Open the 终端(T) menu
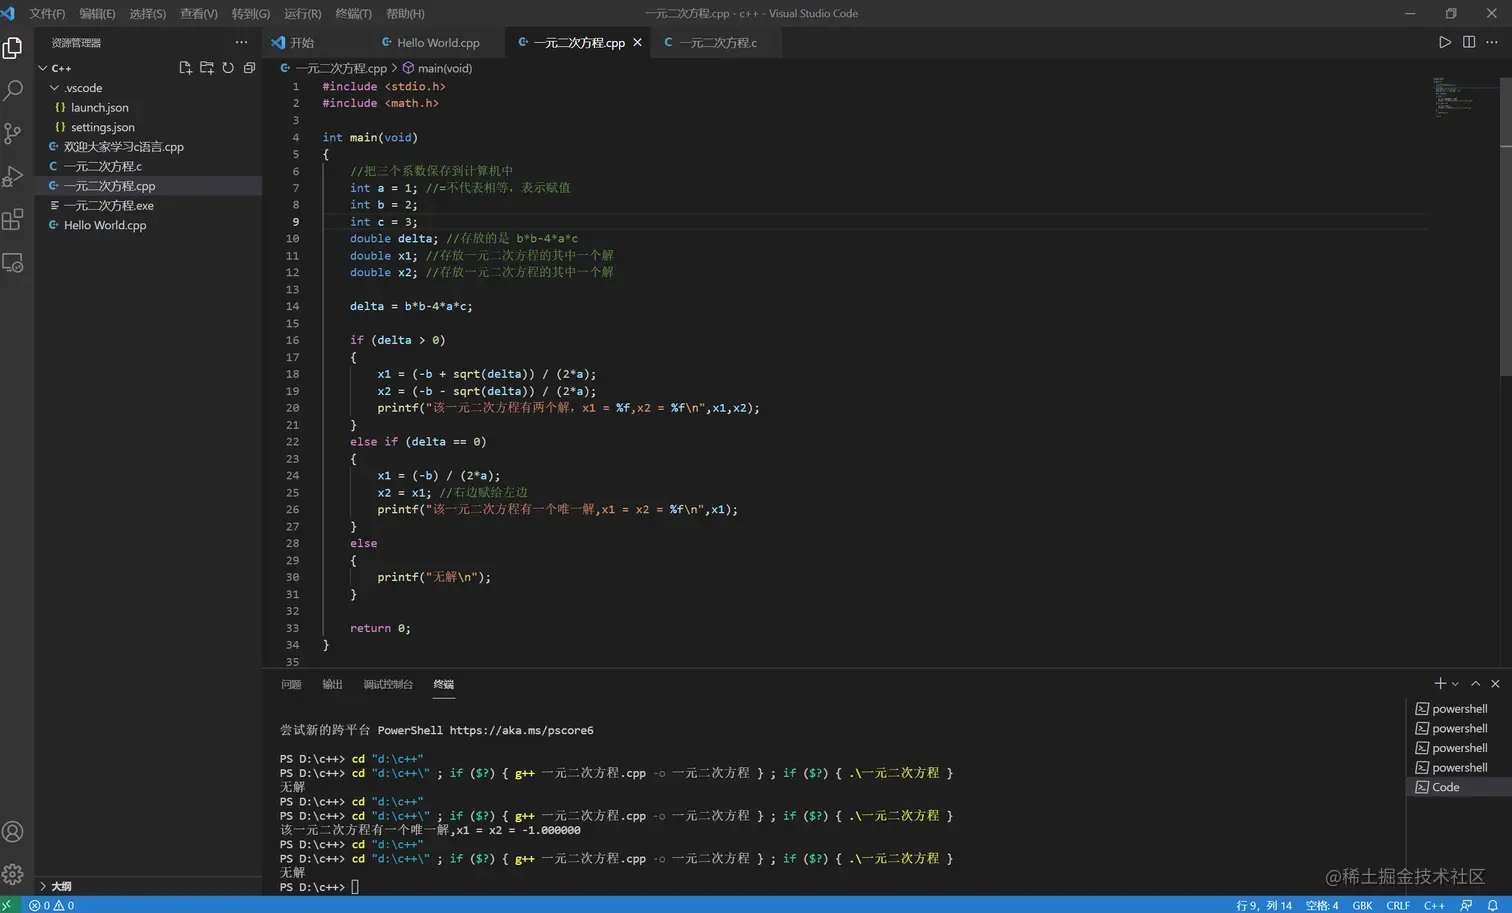 click(x=353, y=14)
